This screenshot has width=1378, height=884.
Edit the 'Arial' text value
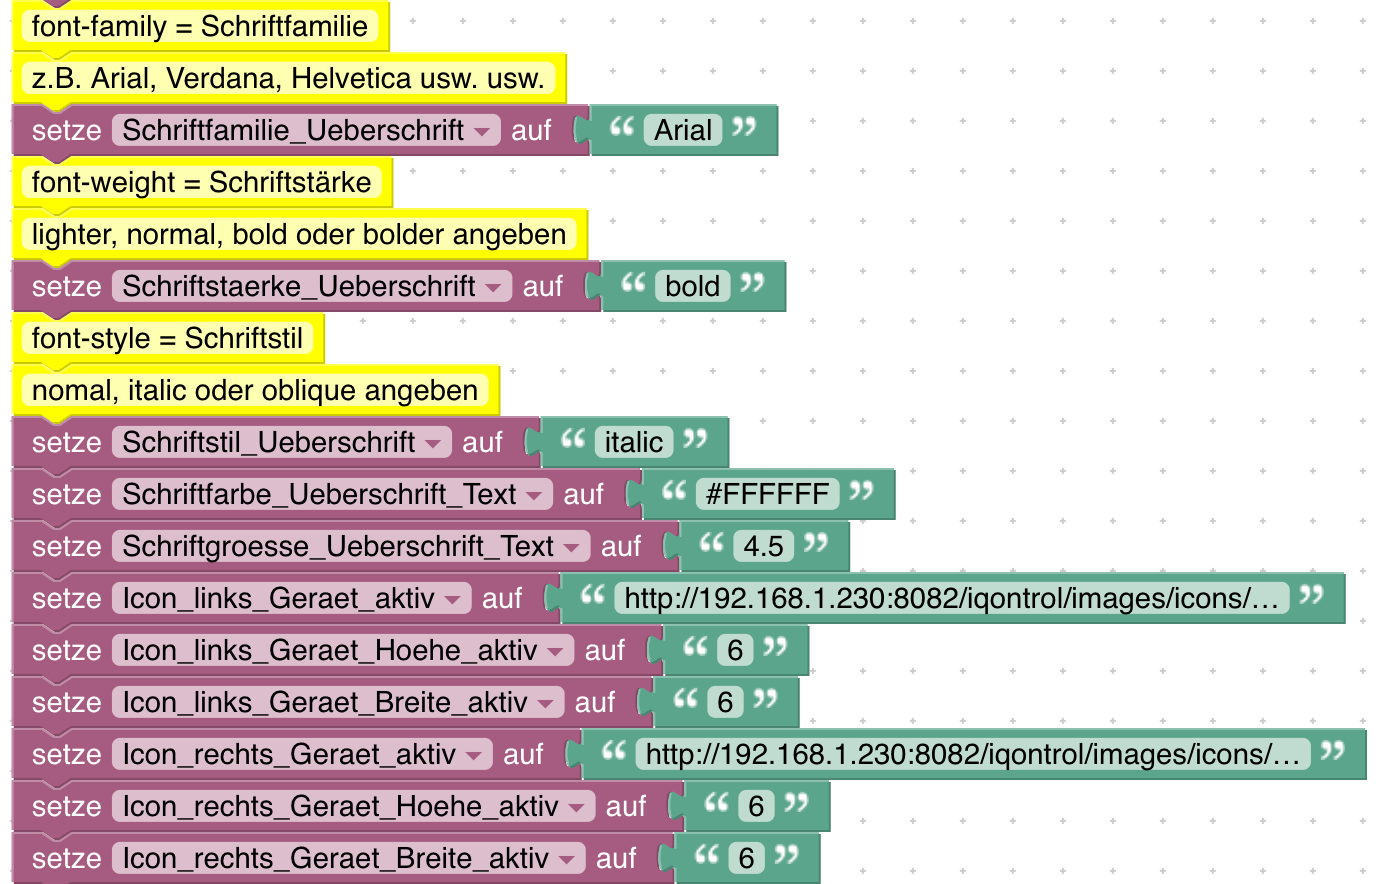click(683, 130)
